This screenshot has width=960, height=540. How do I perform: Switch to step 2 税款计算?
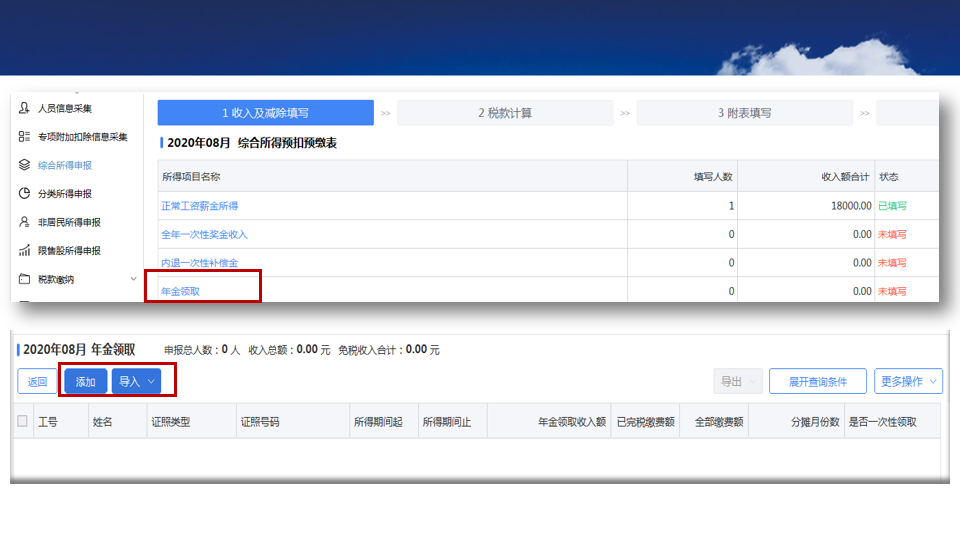505,113
